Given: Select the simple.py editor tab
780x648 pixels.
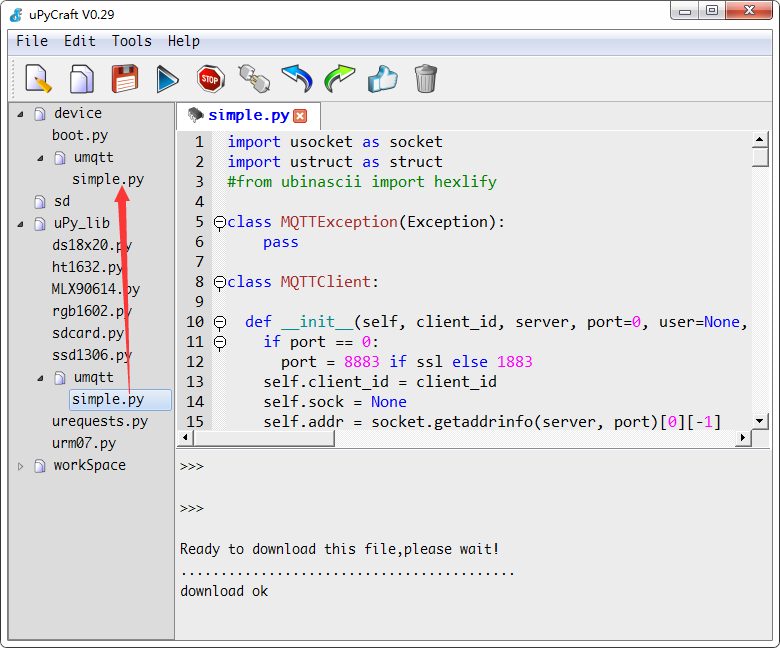Looking at the screenshot, I should 248,115.
